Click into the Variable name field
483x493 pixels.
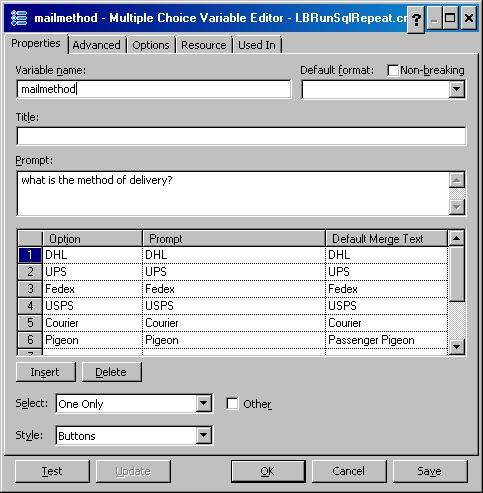pyautogui.click(x=154, y=89)
